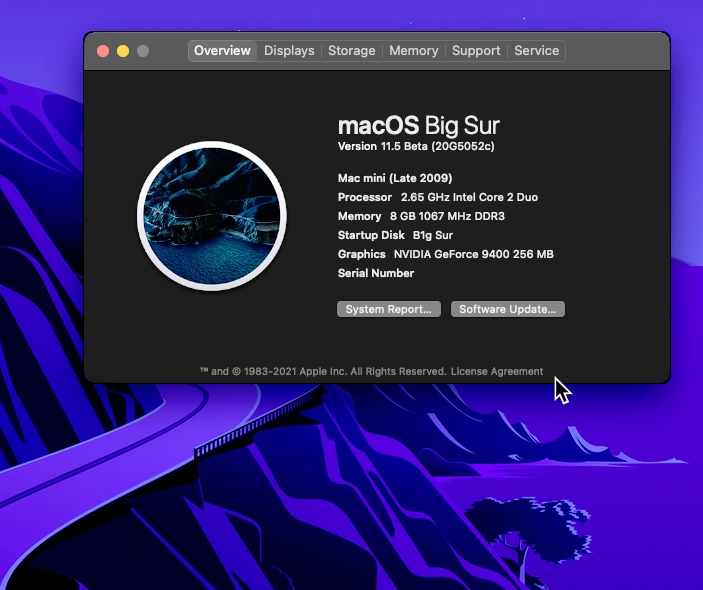Image resolution: width=703 pixels, height=590 pixels.
Task: Click the B1g Sur startup disk name
Action: 433,235
